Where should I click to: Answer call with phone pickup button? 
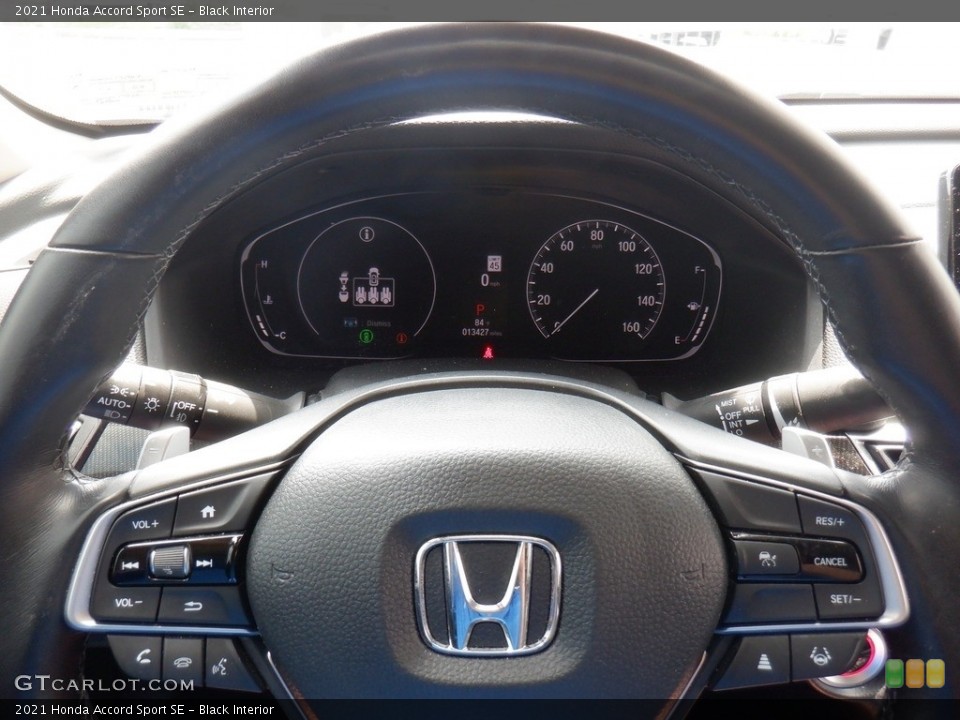pos(143,658)
